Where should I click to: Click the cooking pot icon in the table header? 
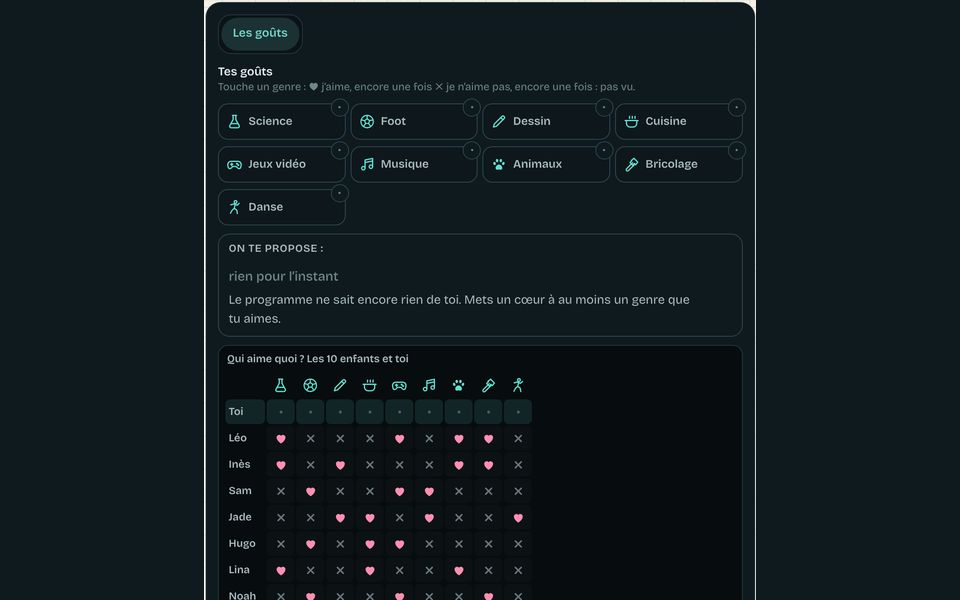pos(370,385)
